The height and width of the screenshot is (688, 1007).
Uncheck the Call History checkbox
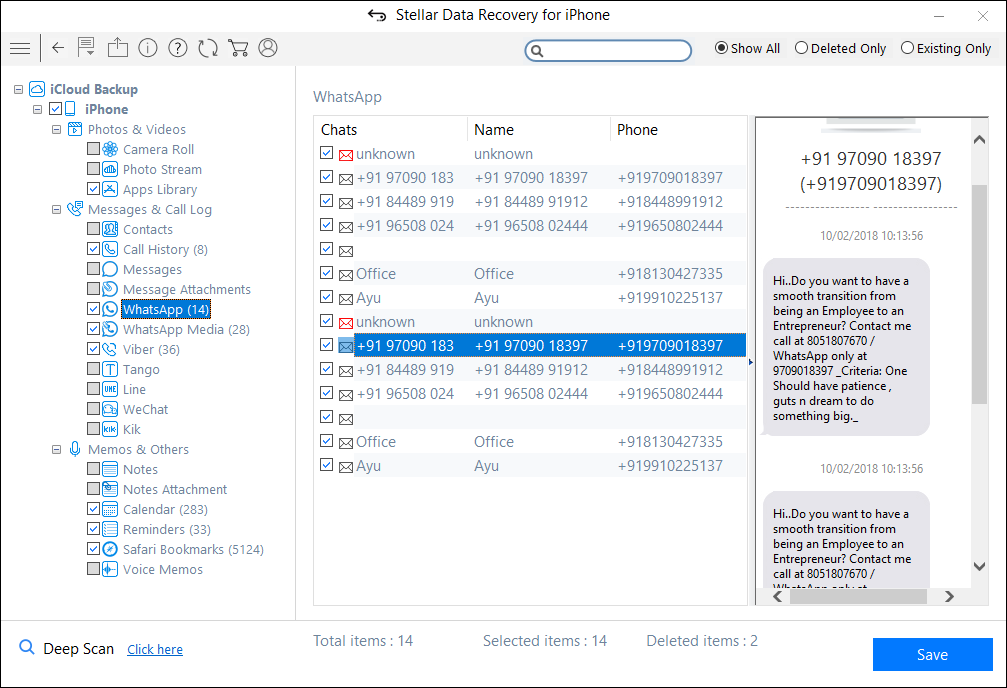(x=93, y=249)
